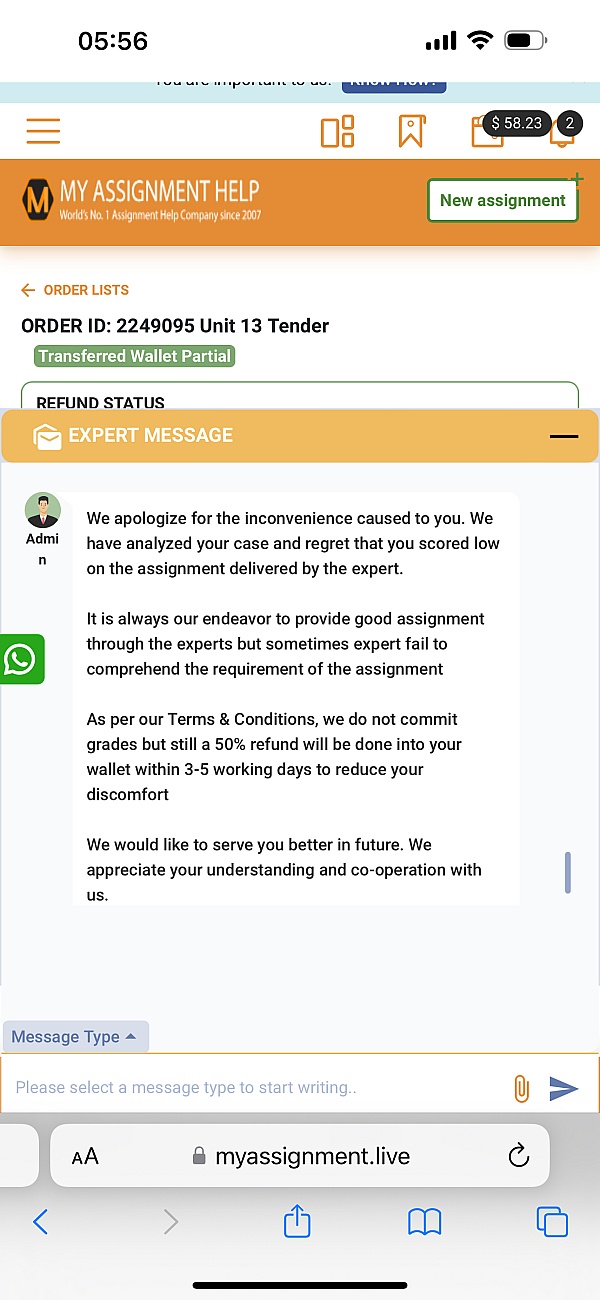Open wallet balance showing $58.23
The width and height of the screenshot is (600, 1300).
[x=516, y=124]
